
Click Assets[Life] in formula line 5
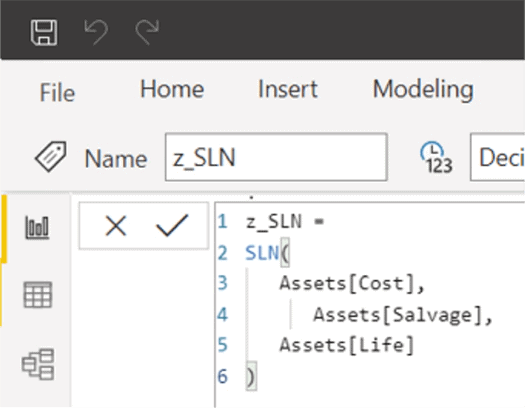click(347, 345)
